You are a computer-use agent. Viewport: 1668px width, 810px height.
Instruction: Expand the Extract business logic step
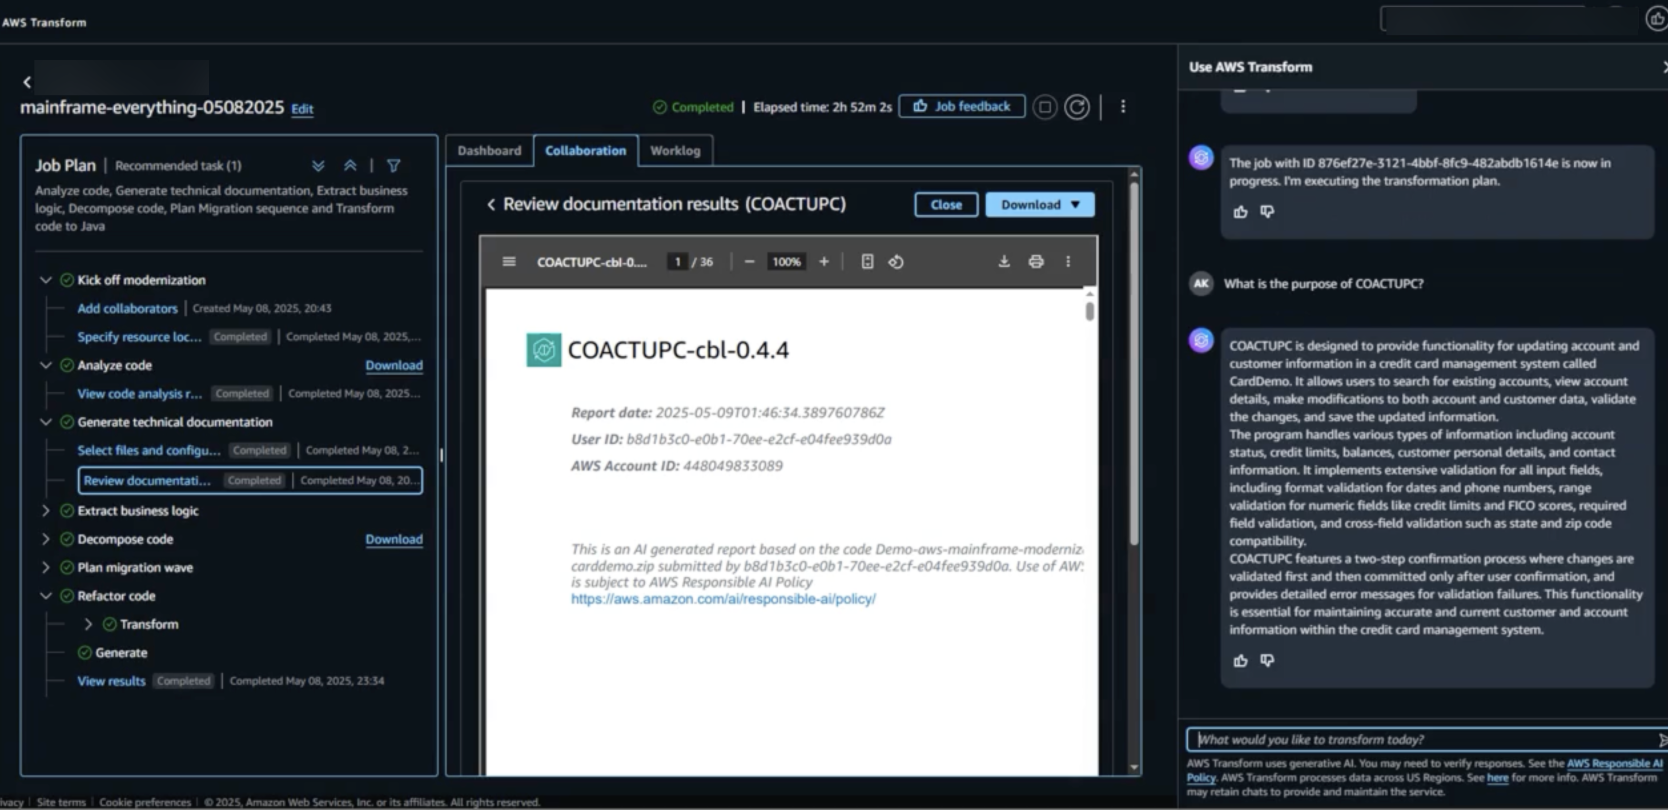(45, 511)
